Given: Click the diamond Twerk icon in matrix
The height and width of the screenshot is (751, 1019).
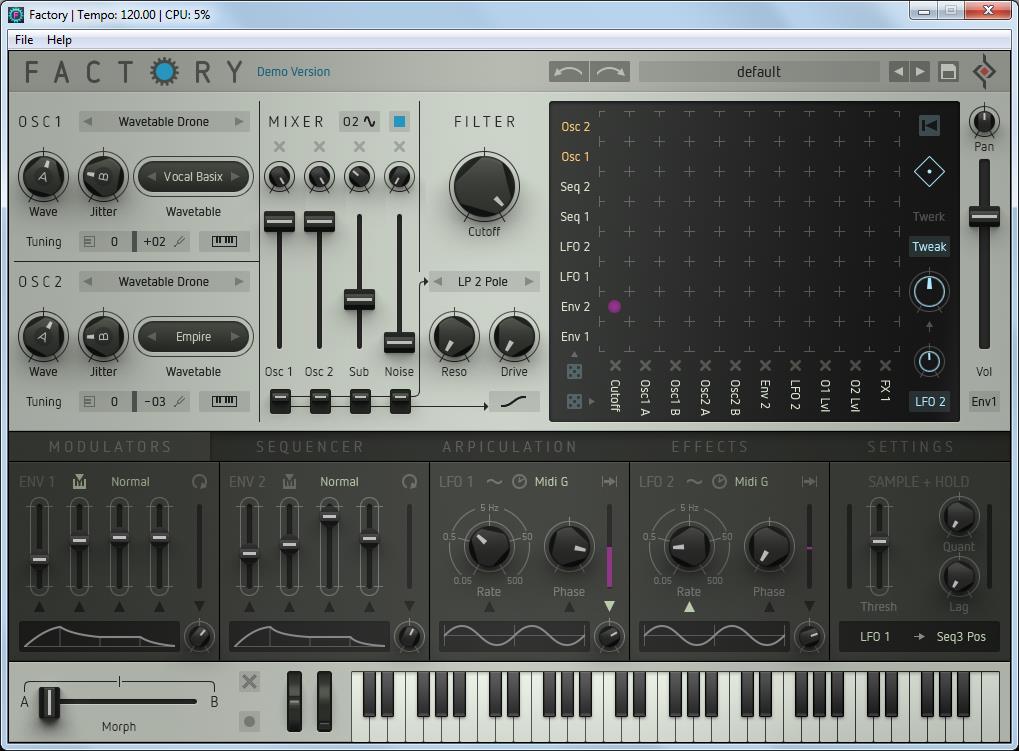Looking at the screenshot, I should point(929,172).
